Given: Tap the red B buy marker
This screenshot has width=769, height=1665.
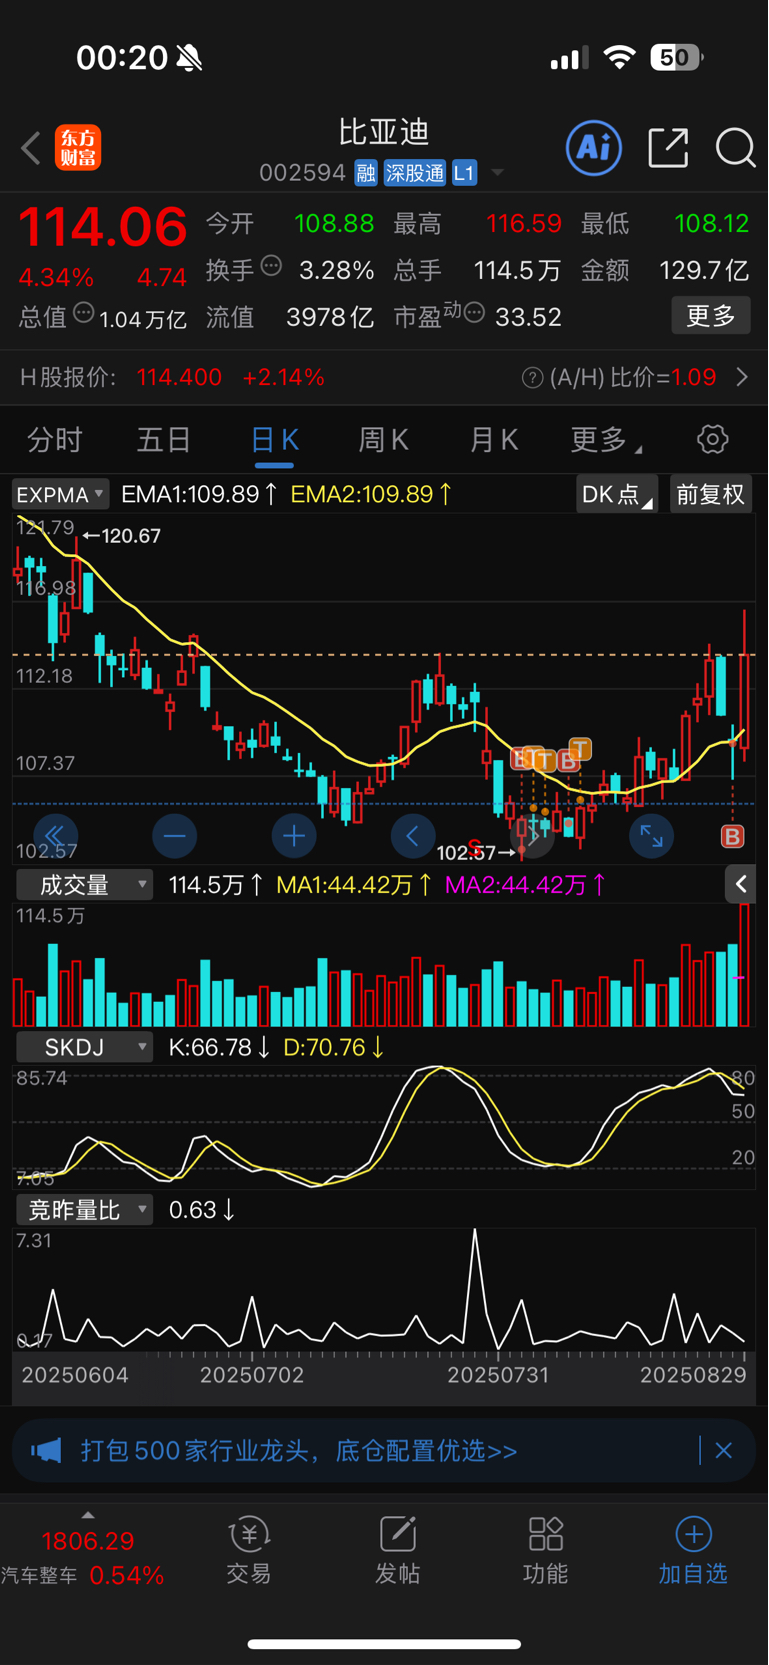Looking at the screenshot, I should click(x=733, y=836).
